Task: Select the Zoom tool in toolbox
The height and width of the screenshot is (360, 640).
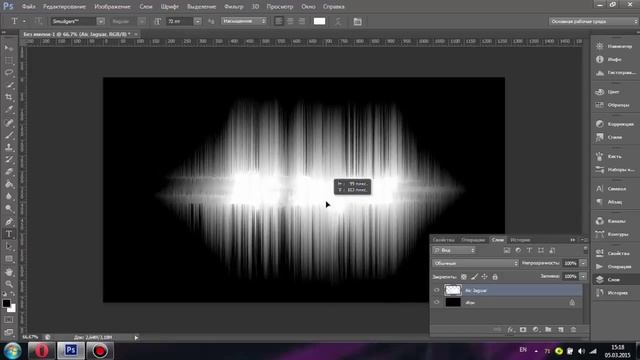Action: (9, 284)
